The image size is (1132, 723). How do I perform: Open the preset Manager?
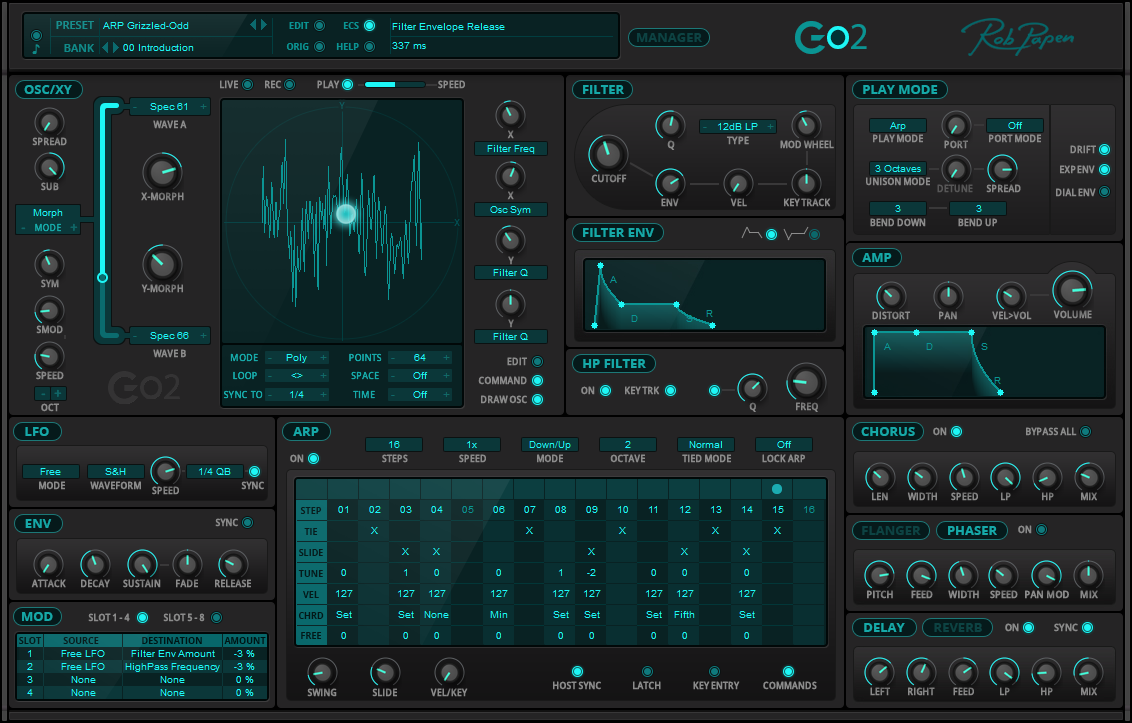tap(669, 38)
